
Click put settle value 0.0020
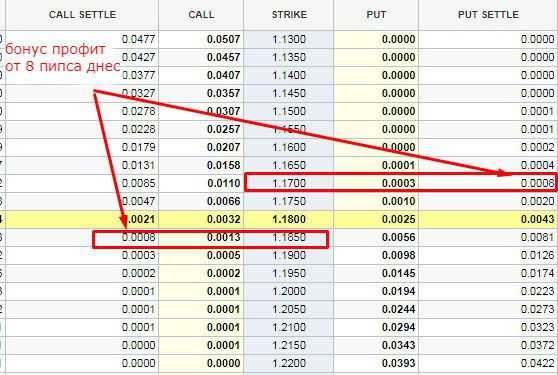coord(537,201)
